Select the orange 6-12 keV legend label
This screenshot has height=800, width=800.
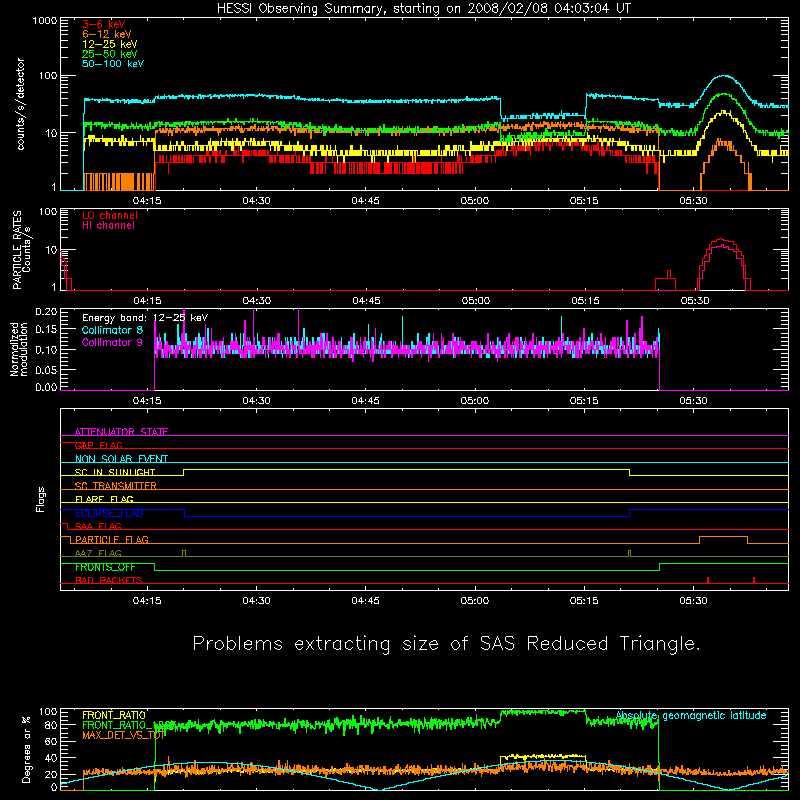(107, 34)
